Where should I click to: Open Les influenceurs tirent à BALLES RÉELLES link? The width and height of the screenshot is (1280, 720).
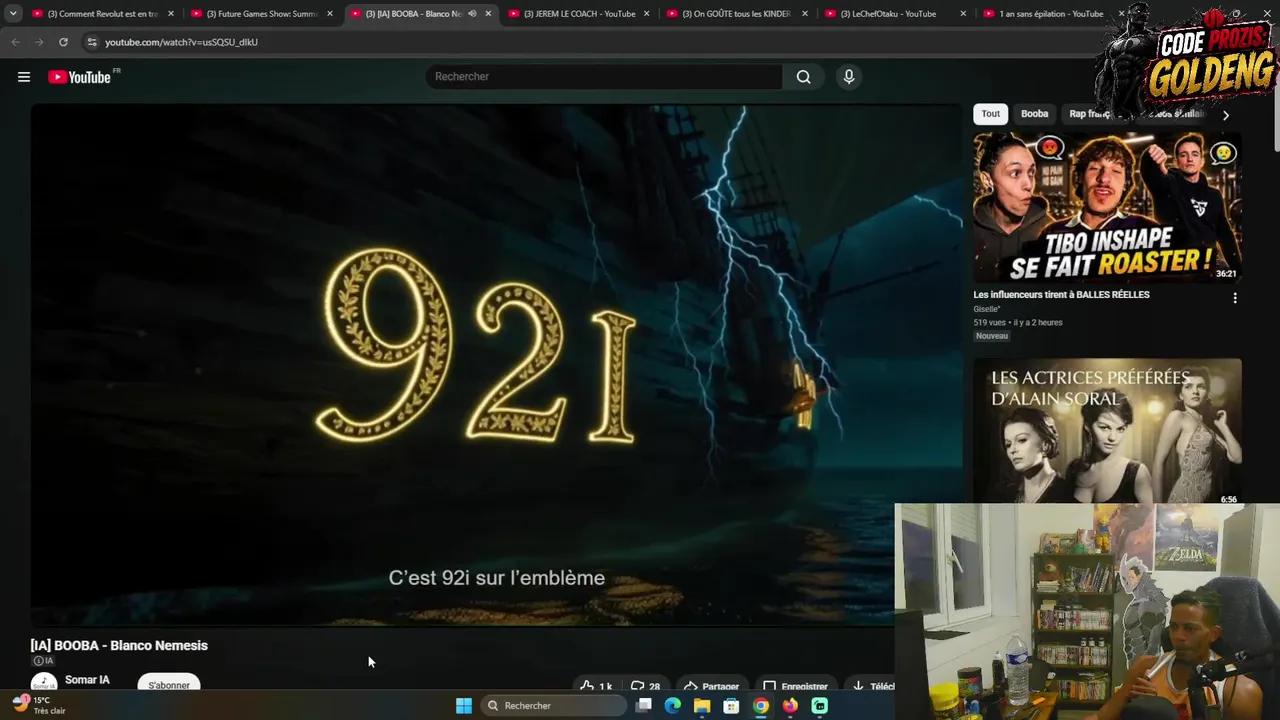1061,295
